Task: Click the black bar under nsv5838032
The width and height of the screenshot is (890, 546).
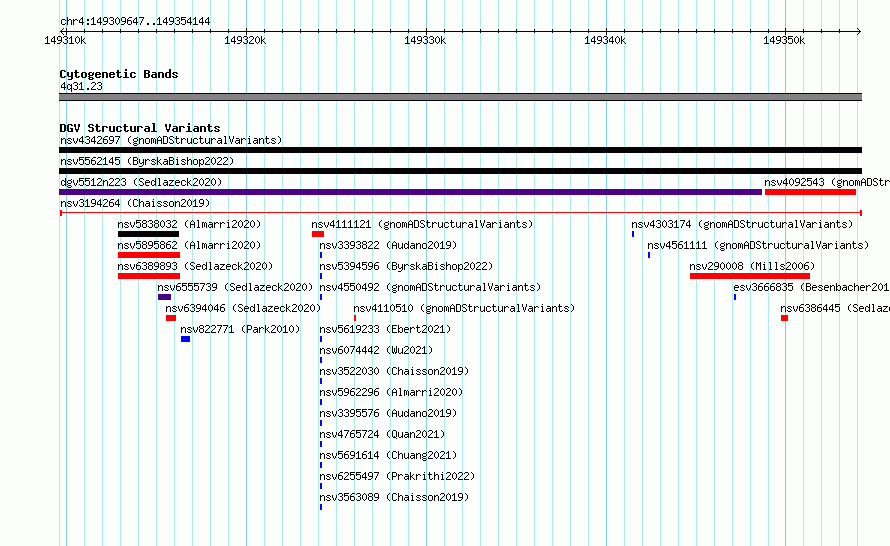Action: (x=148, y=234)
